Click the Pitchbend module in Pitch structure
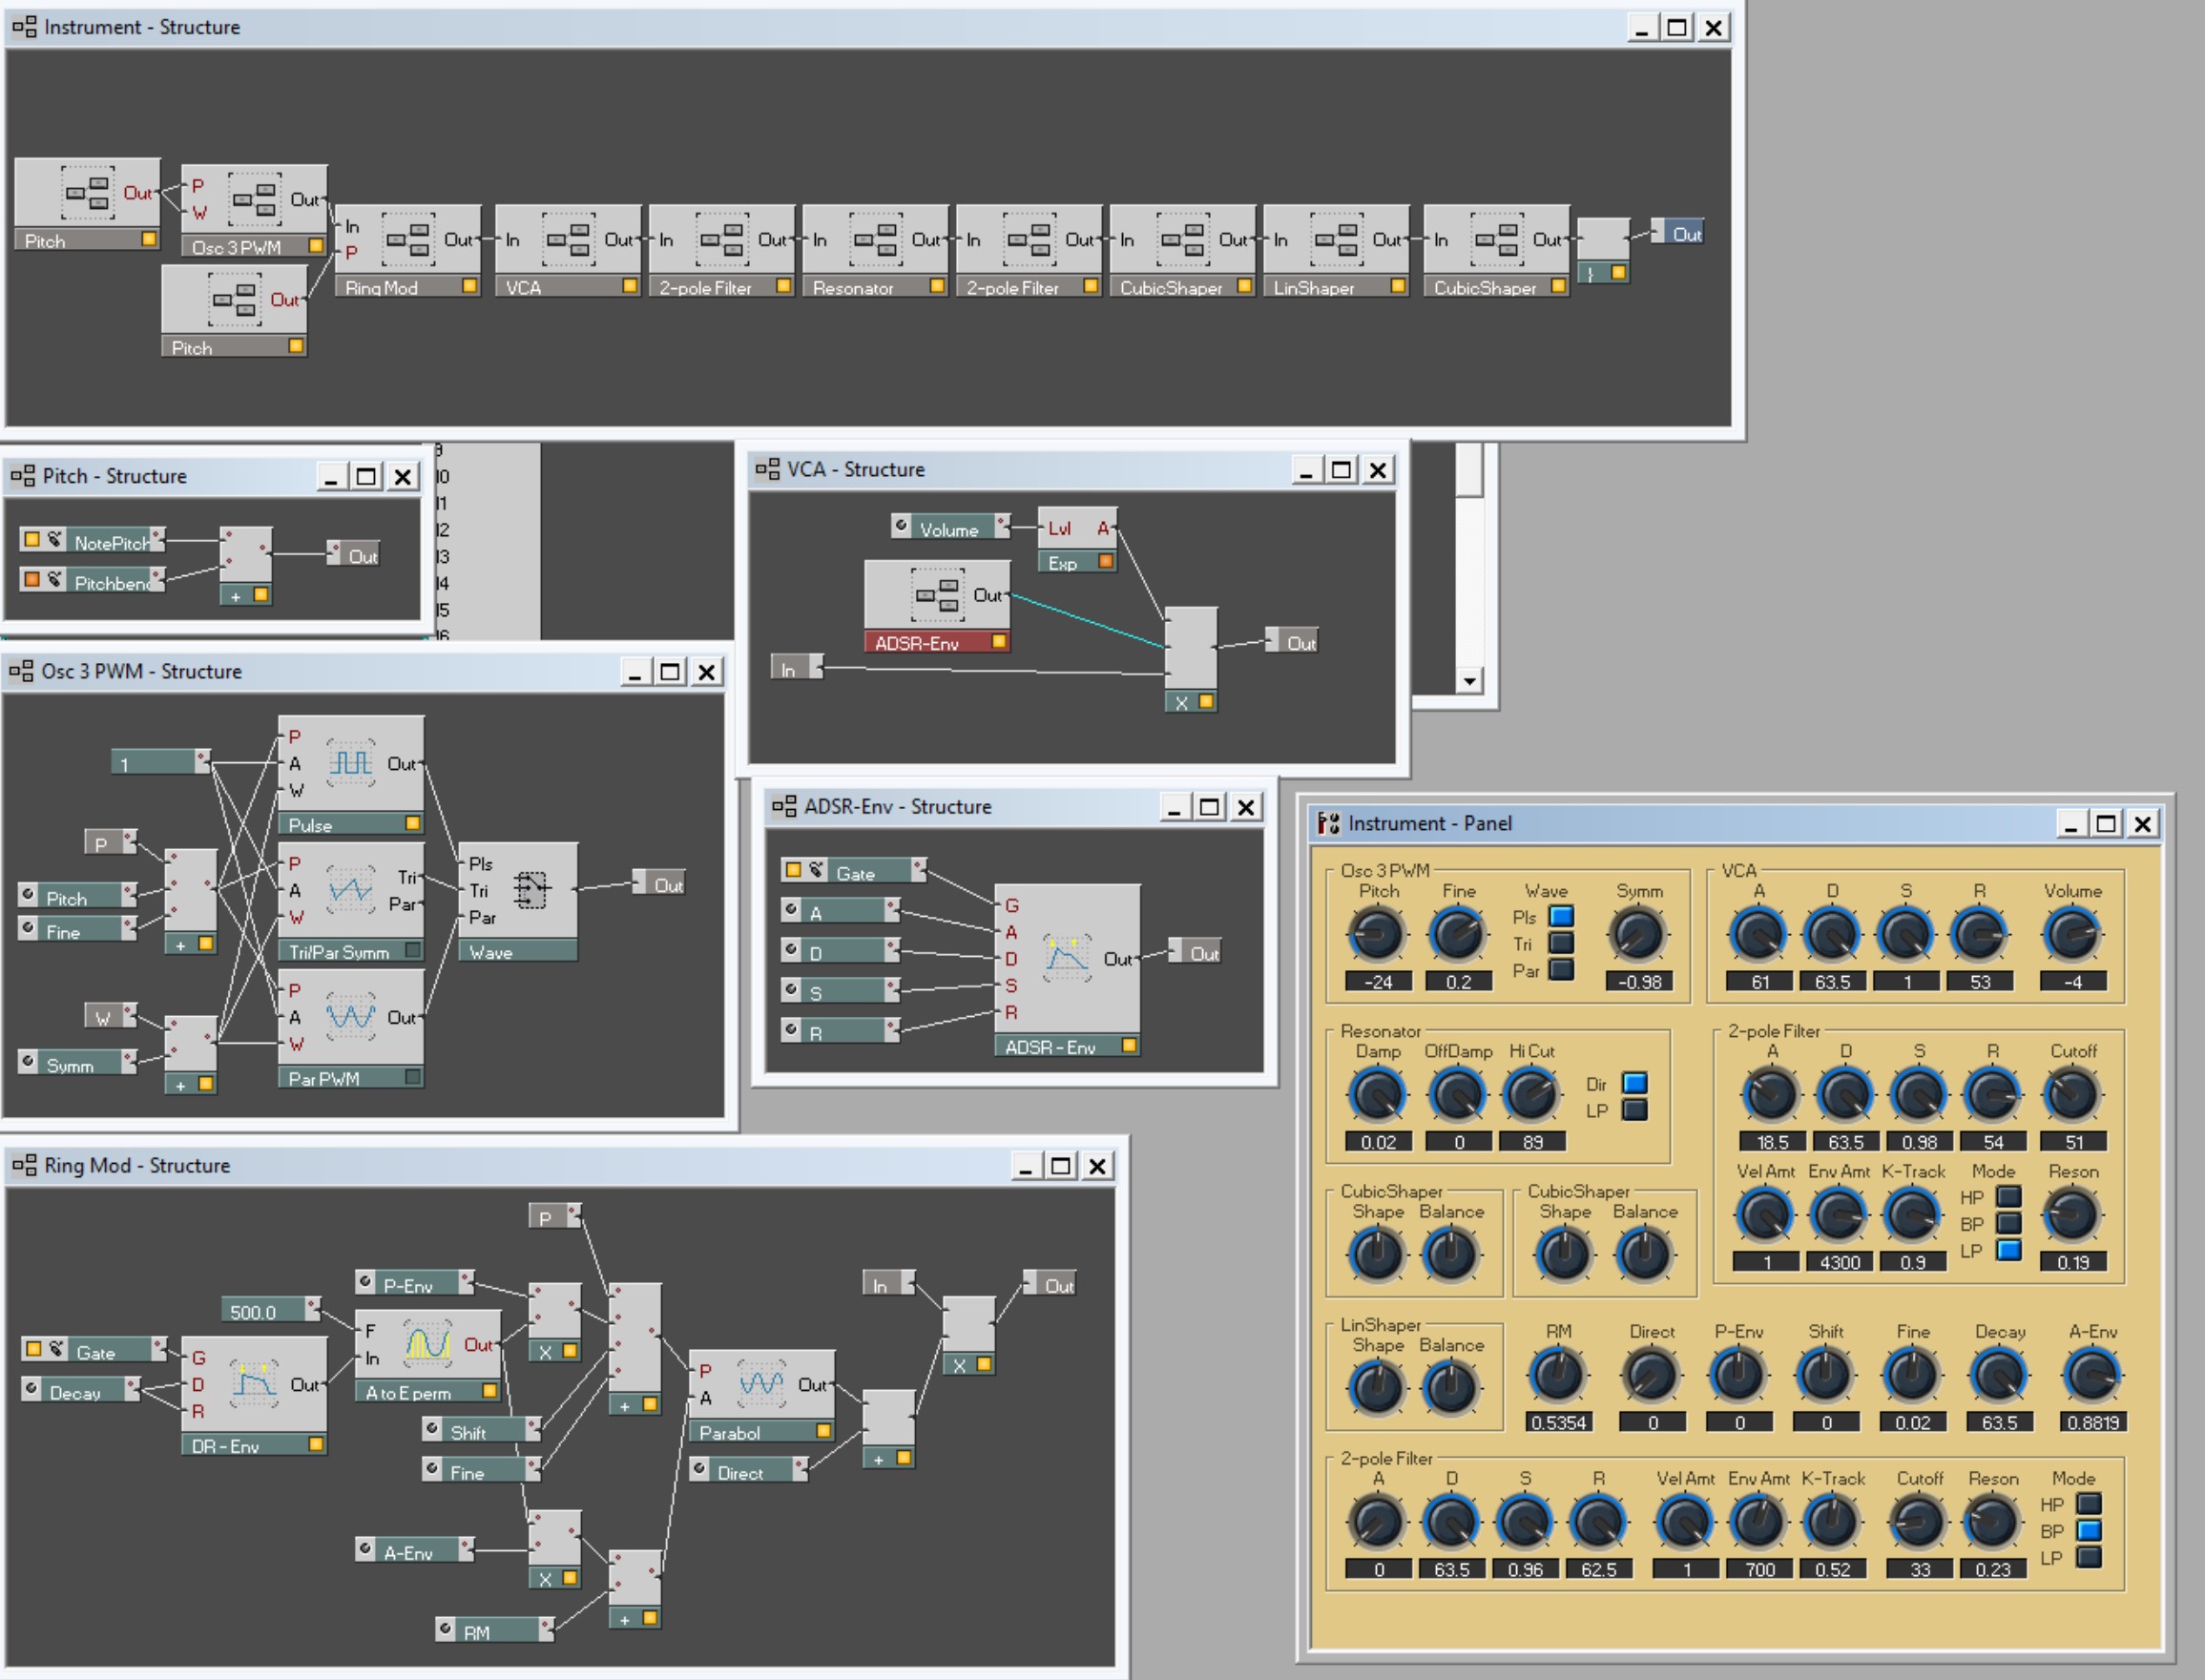This screenshot has height=1680, width=2205. [x=92, y=580]
